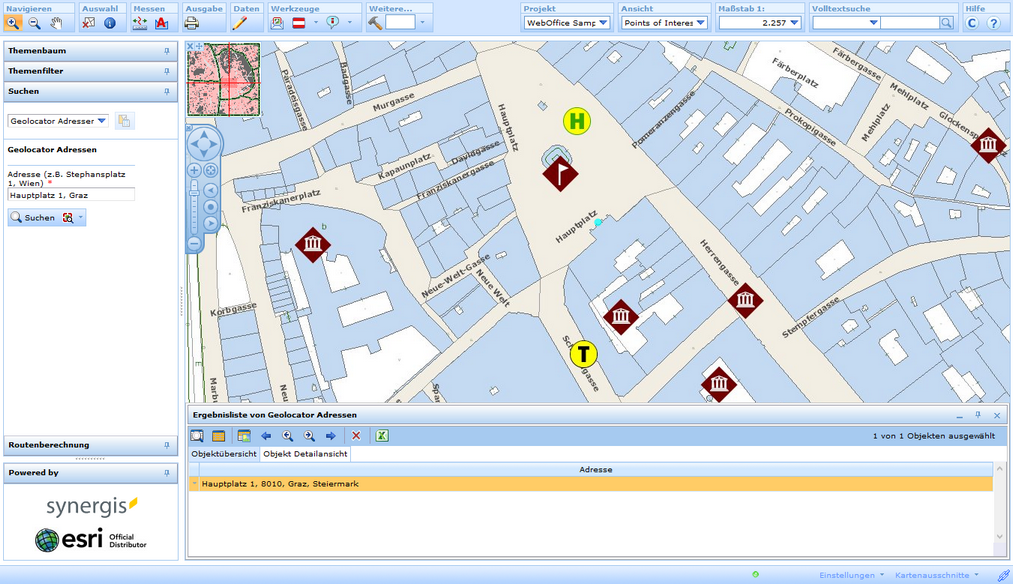The width and height of the screenshot is (1013, 584).
Task: Open the printer icon under Ausgabe
Action: tap(193, 22)
